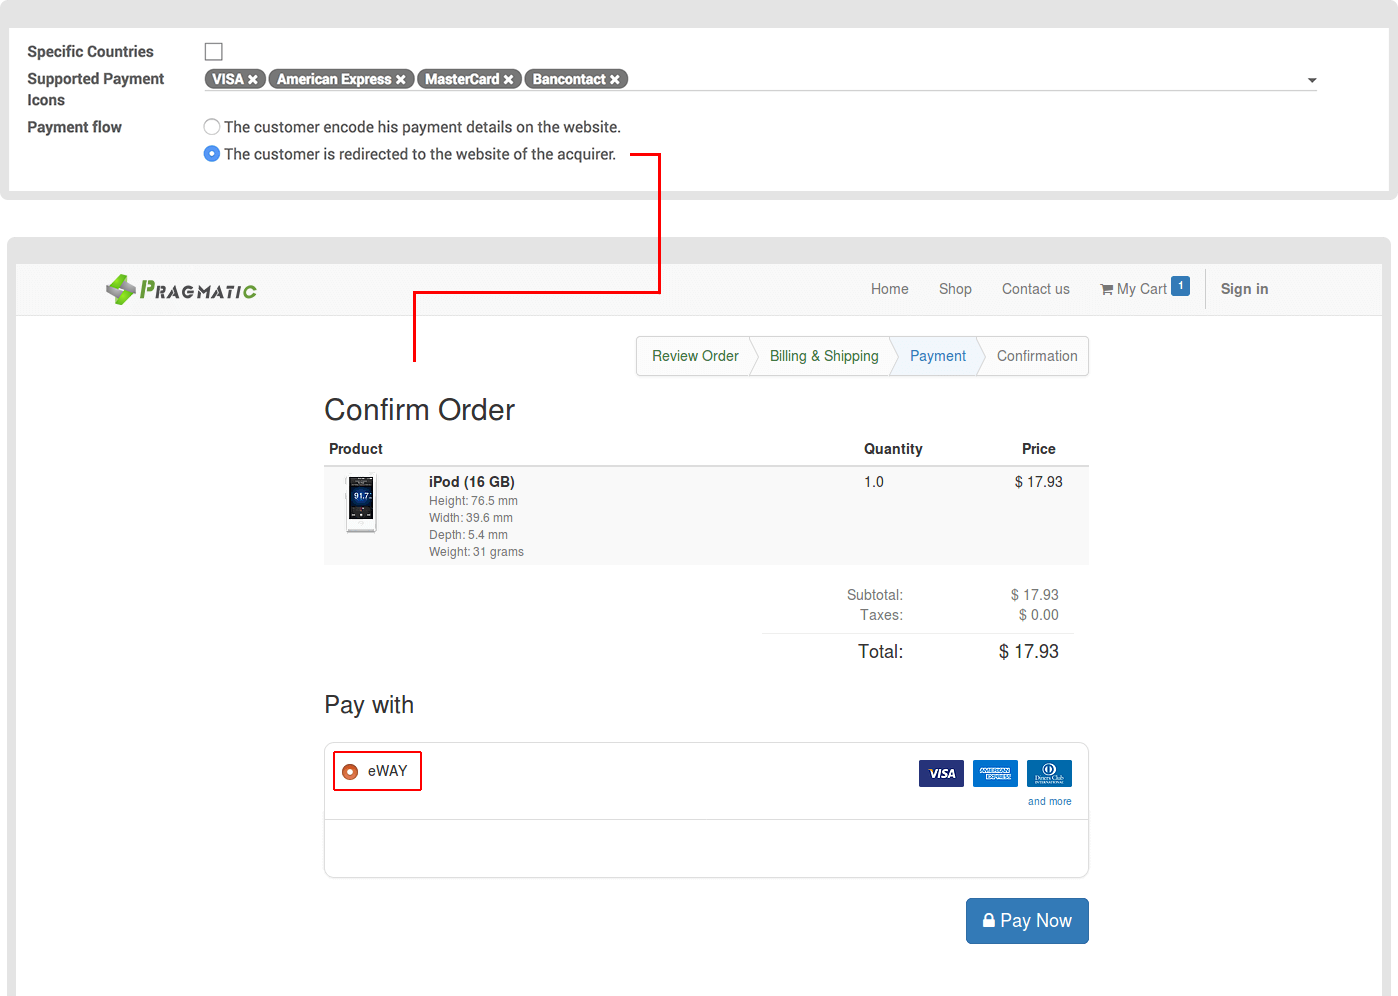Expand Supported Payment Icons dropdown arrow
The width and height of the screenshot is (1398, 996).
[1312, 80]
